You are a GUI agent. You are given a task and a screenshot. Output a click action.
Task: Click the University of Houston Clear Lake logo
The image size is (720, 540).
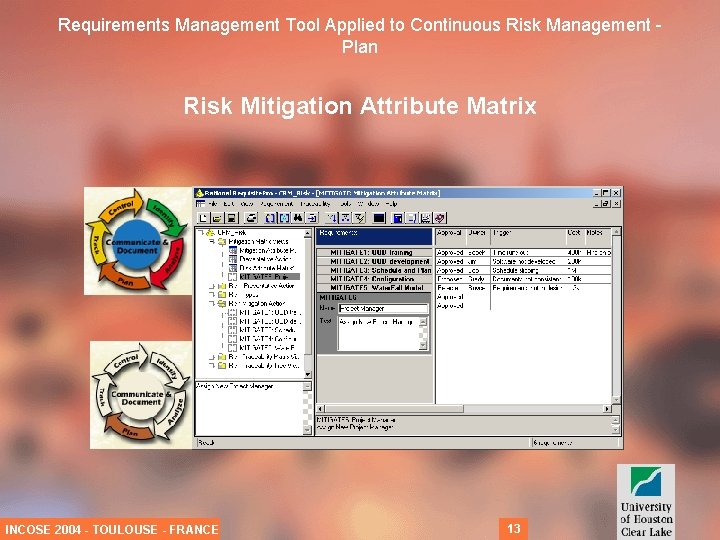pos(646,501)
